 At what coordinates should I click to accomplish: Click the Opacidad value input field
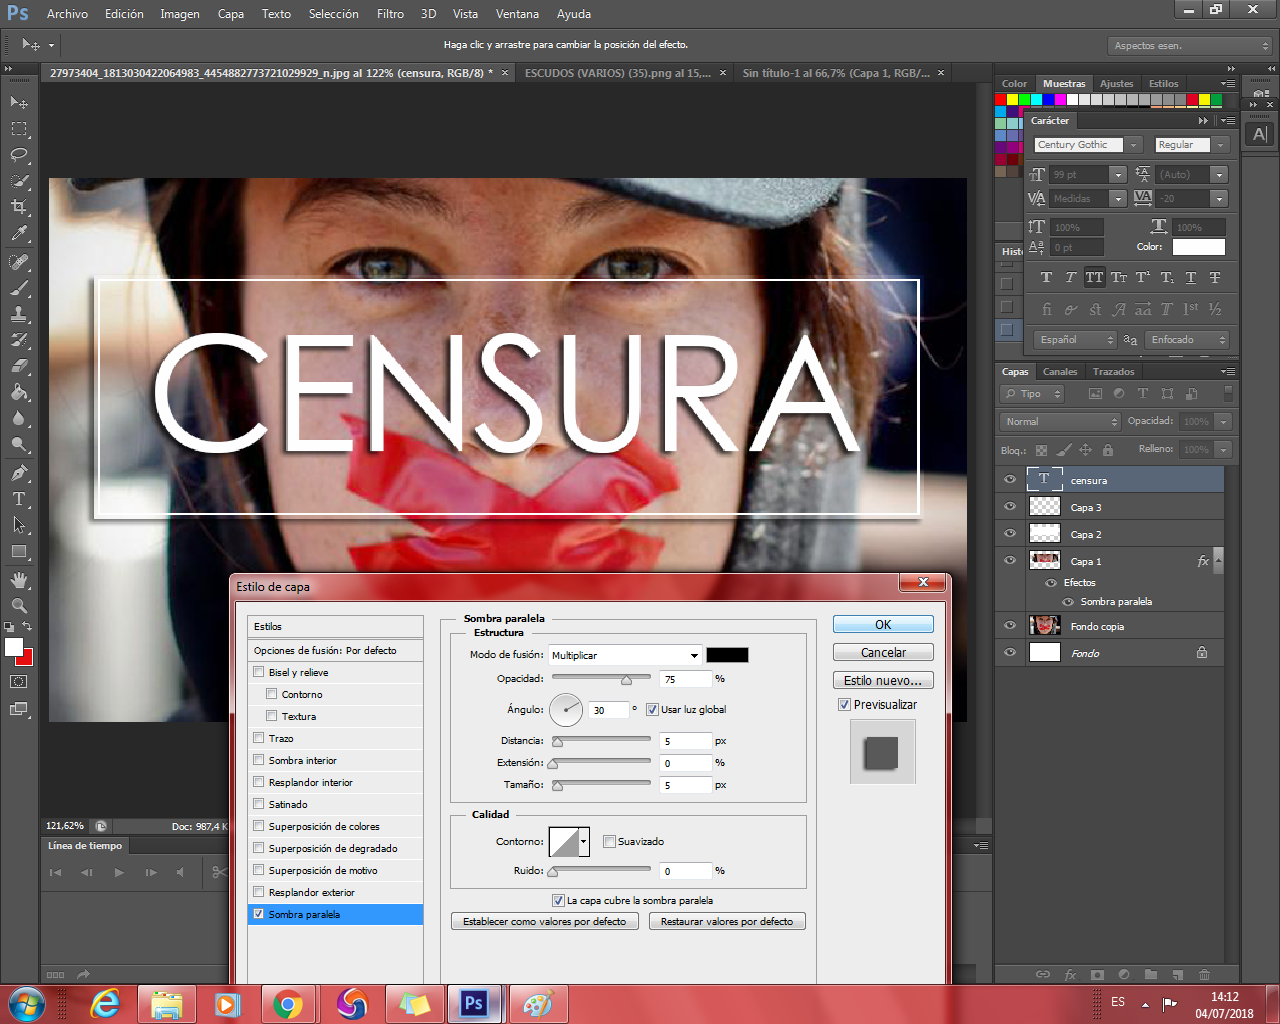(x=685, y=679)
